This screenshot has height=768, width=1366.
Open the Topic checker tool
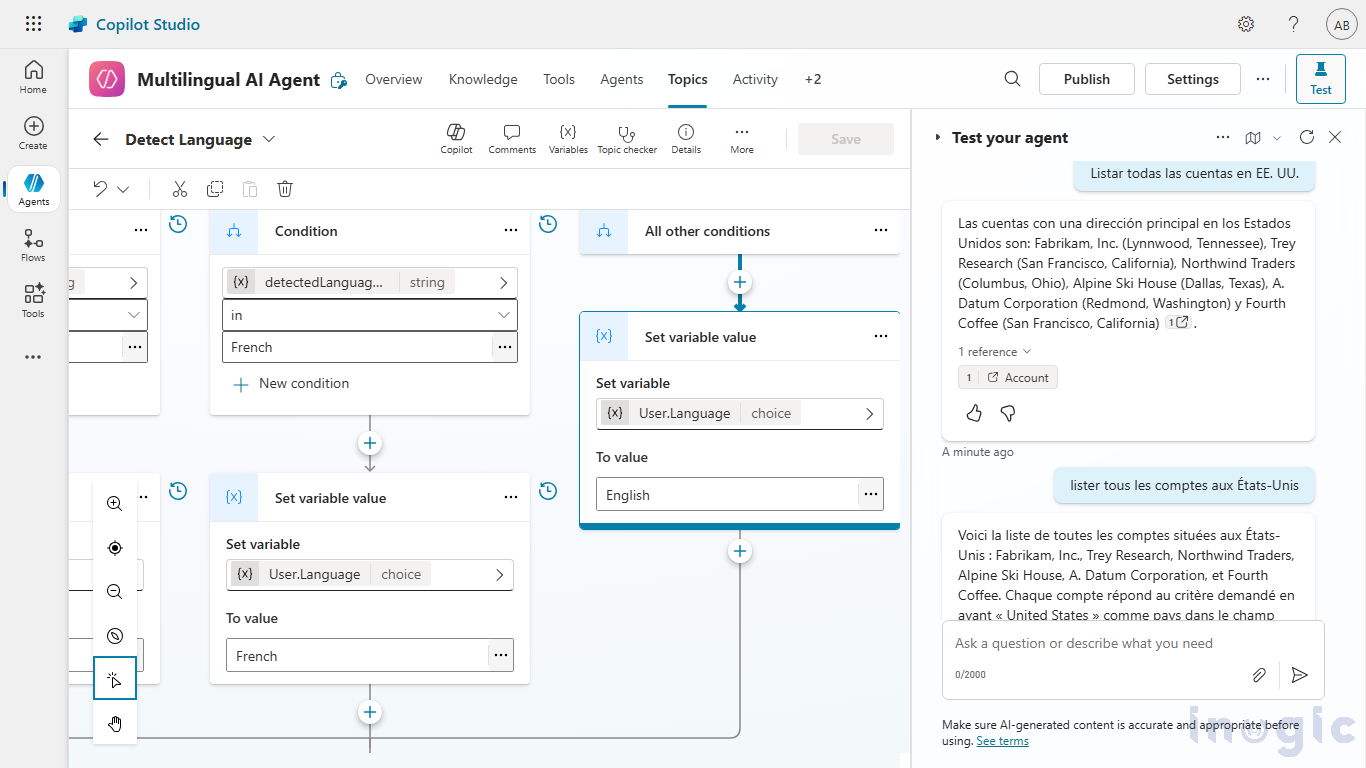click(627, 138)
